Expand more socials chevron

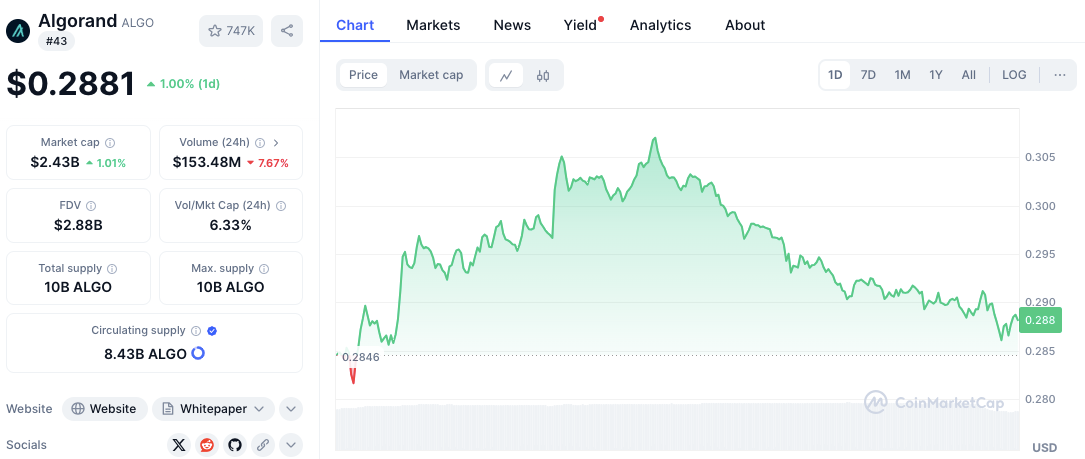click(x=290, y=445)
